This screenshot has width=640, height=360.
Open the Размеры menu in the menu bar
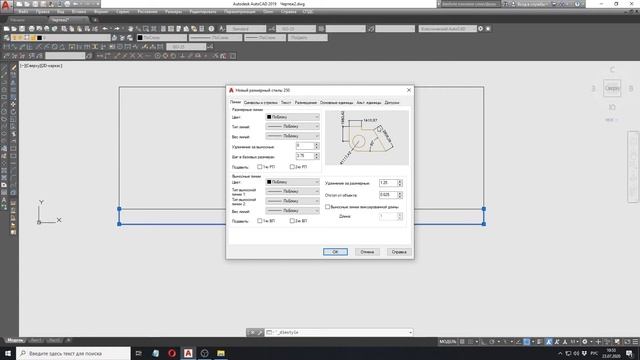[x=173, y=12]
